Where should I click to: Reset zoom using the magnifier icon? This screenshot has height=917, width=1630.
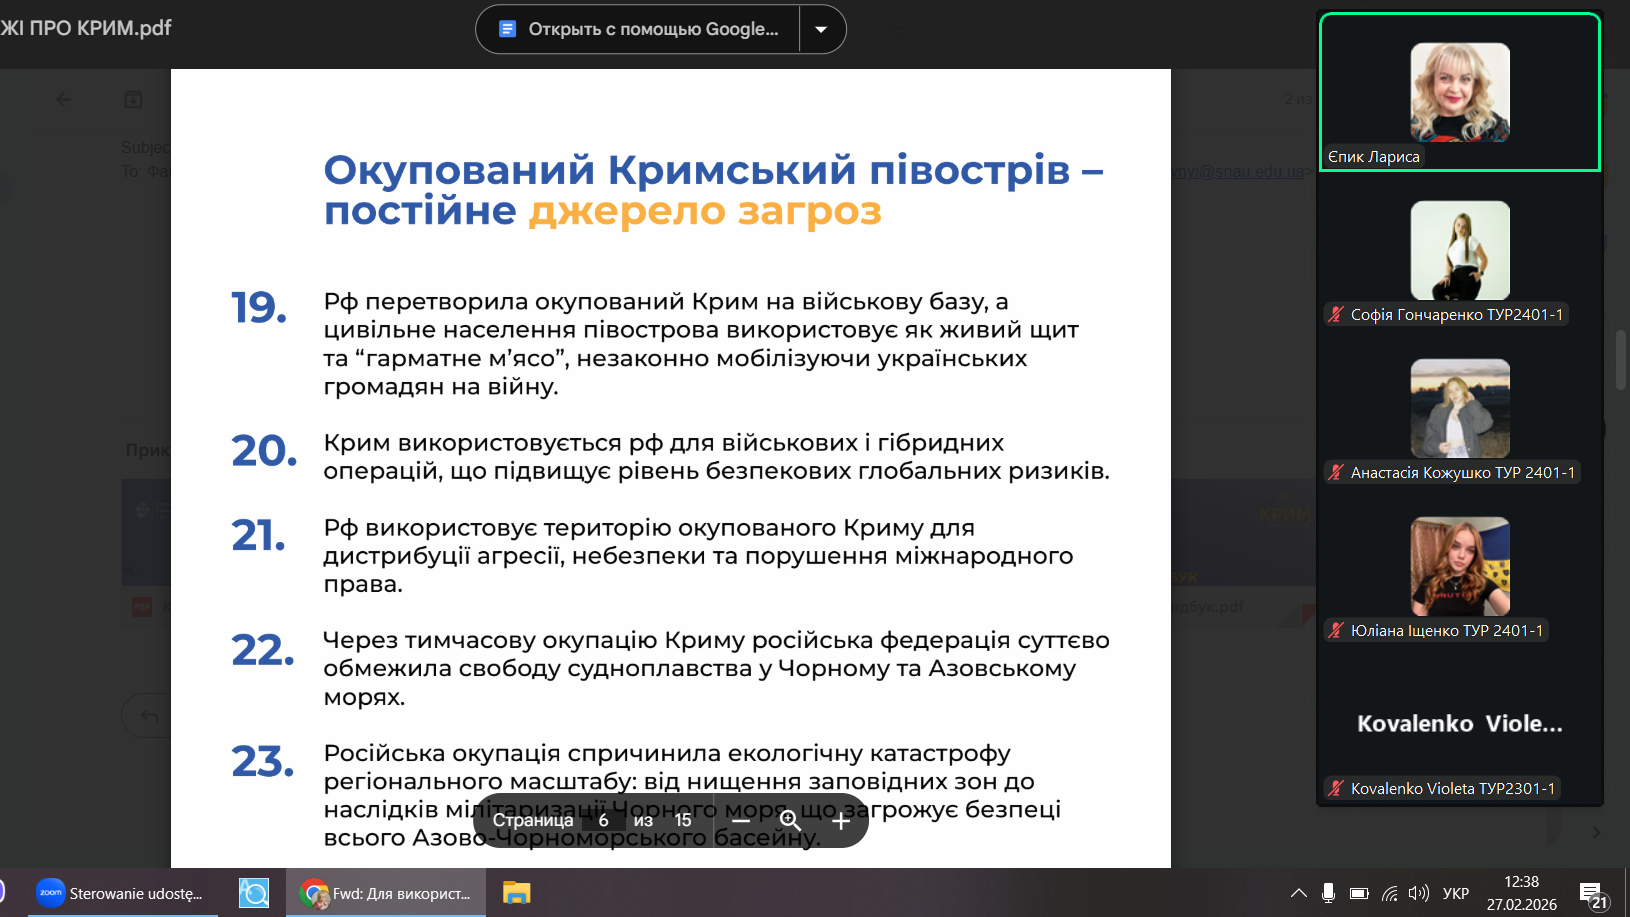790,821
